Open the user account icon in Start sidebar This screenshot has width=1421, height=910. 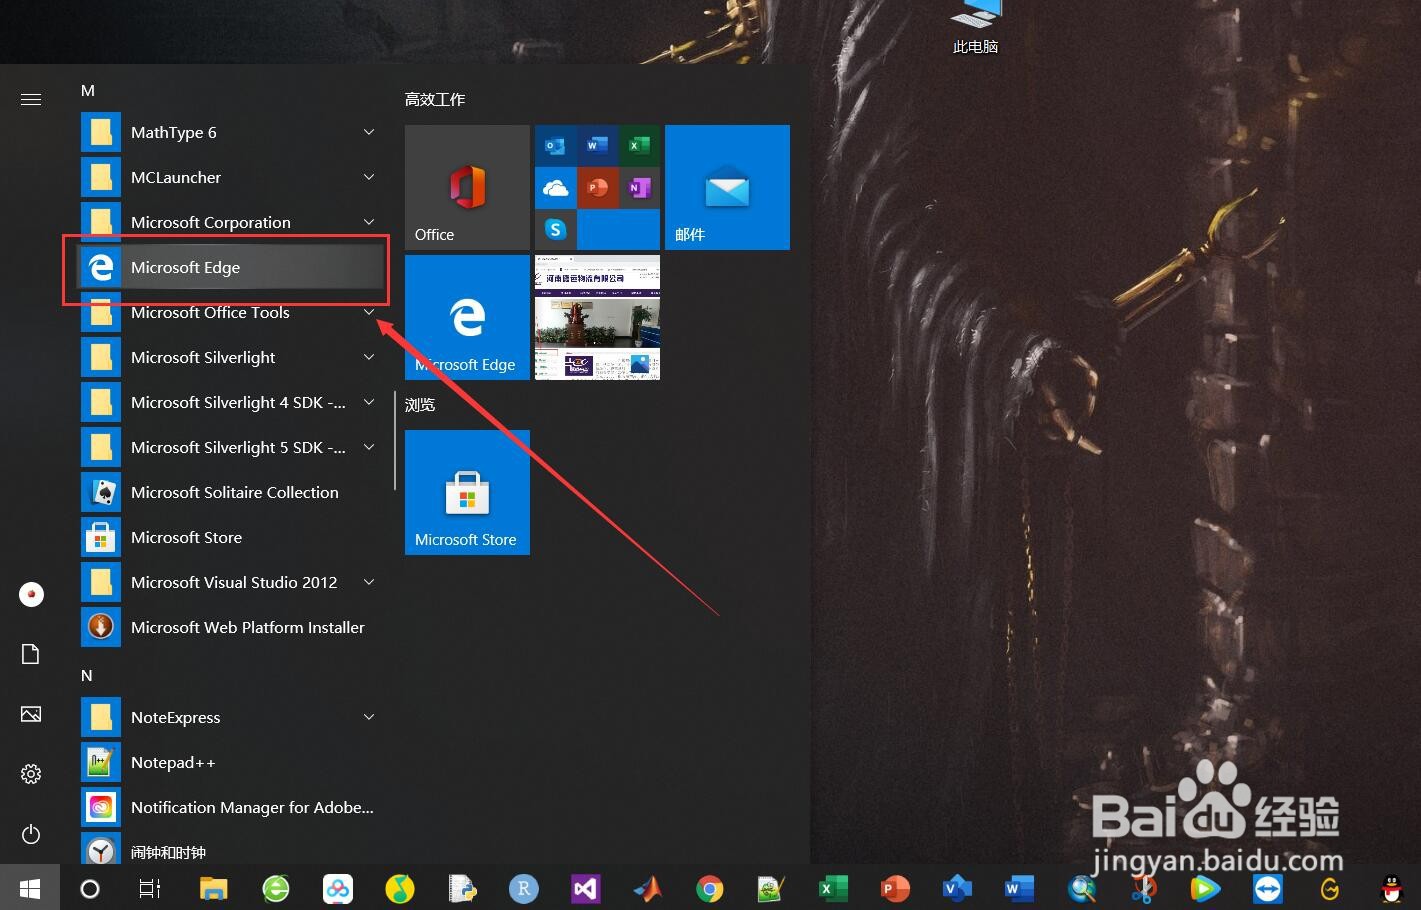pyautogui.click(x=31, y=594)
